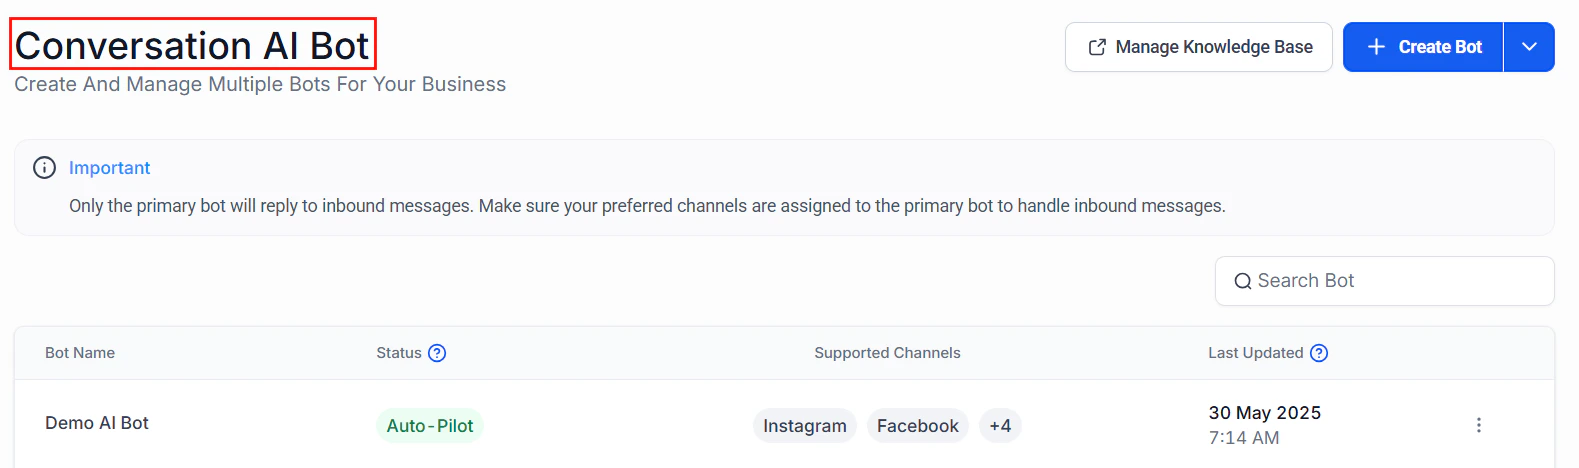Click the Auto-Pilot status badge
This screenshot has width=1579, height=468.
coord(429,426)
